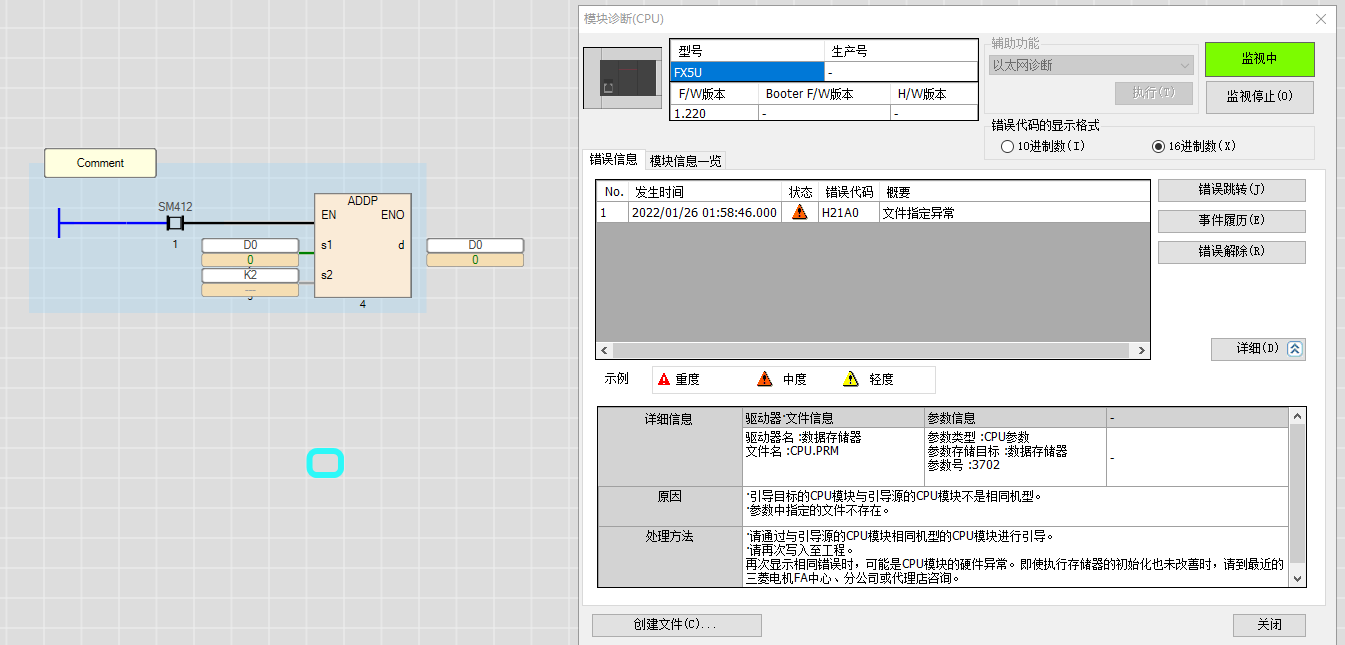Click the SM412 contact in ladder diagram
The height and width of the screenshot is (645, 1345).
coord(175,223)
